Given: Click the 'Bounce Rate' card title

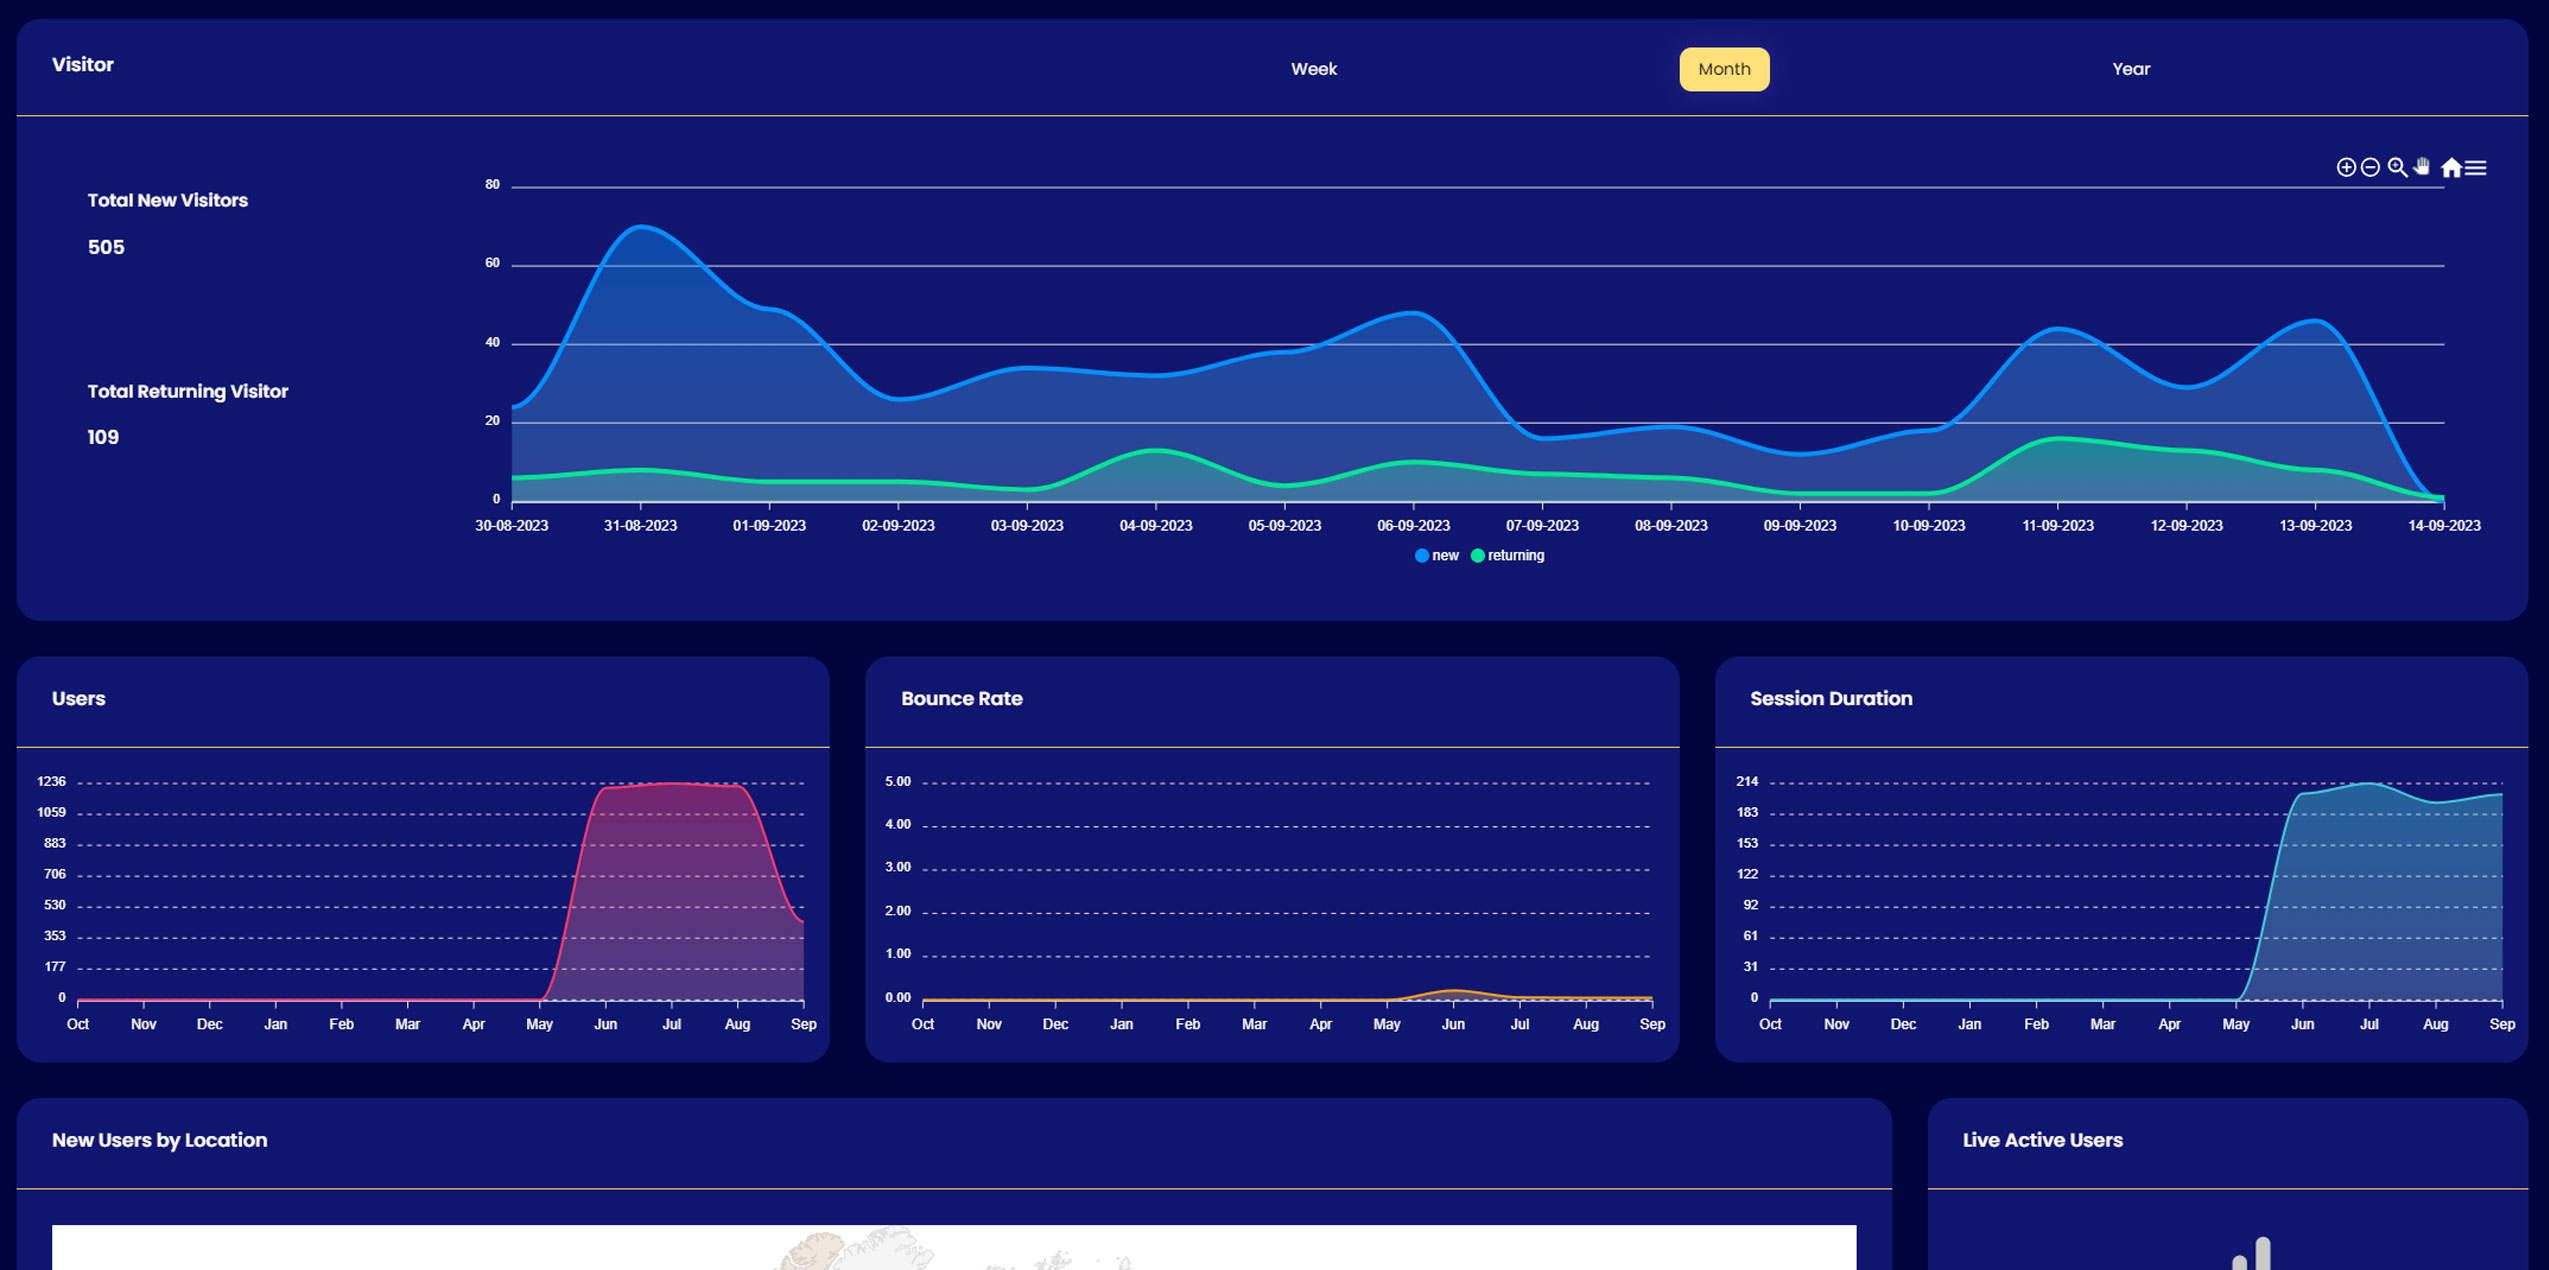Looking at the screenshot, I should pos(961,698).
